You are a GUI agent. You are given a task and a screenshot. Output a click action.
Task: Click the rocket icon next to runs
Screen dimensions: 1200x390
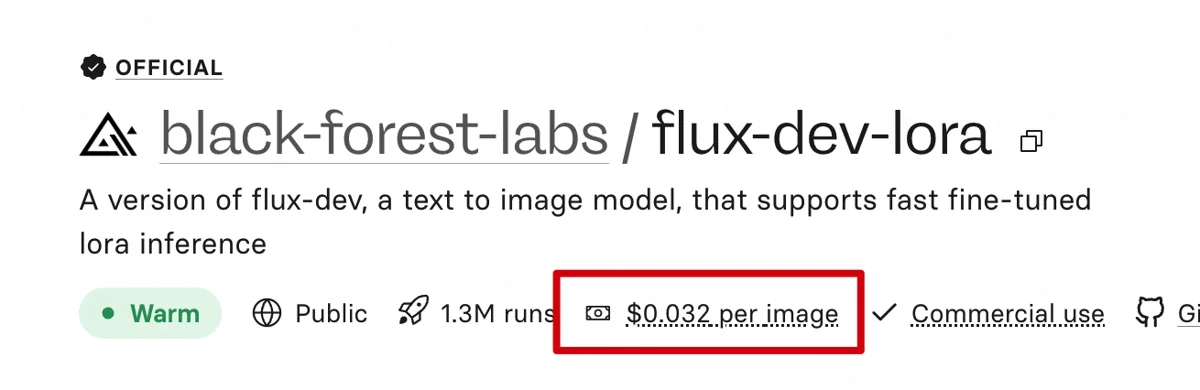pos(412,314)
